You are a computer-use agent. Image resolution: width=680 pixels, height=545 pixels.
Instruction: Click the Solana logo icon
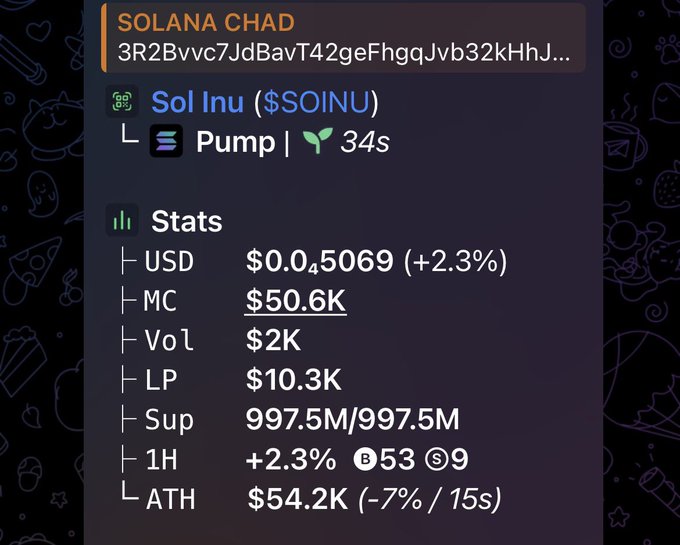click(166, 140)
